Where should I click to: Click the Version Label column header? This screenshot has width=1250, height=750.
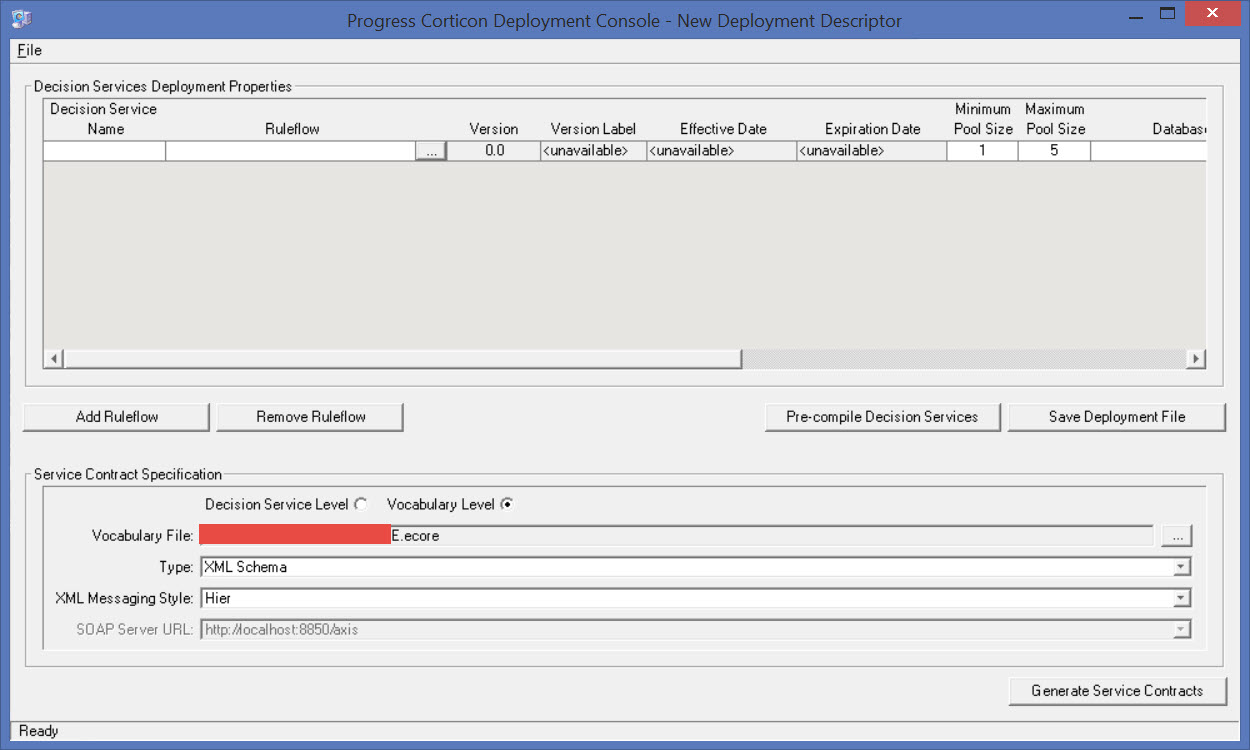tap(593, 129)
